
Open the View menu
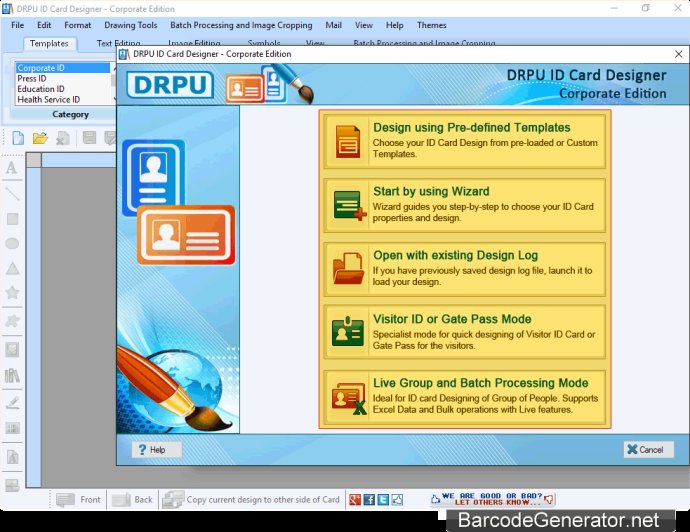(x=363, y=25)
